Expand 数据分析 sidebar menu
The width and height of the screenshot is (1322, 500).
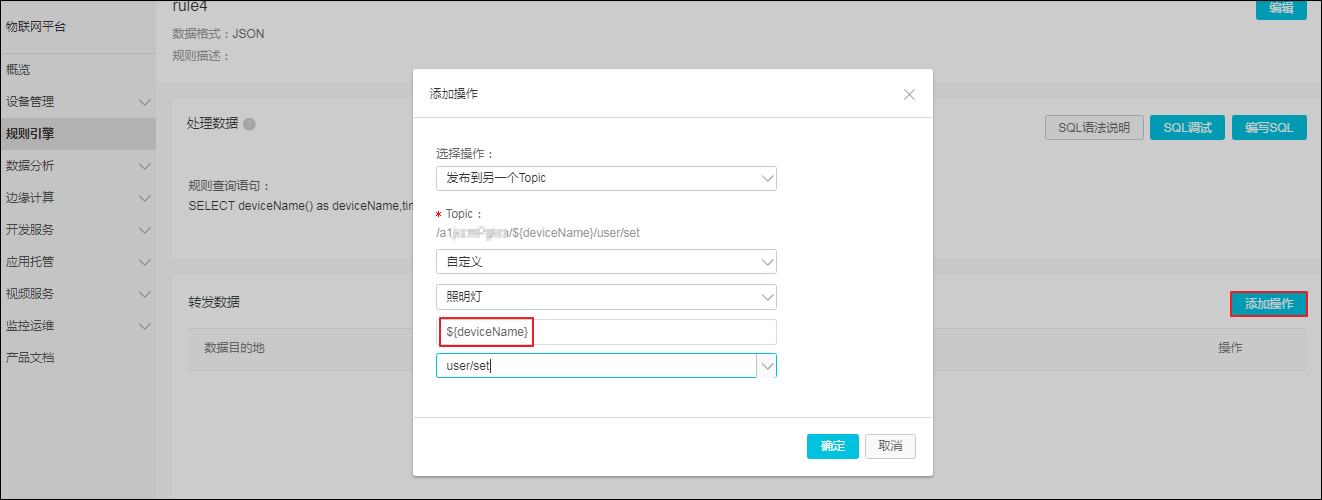(x=78, y=166)
